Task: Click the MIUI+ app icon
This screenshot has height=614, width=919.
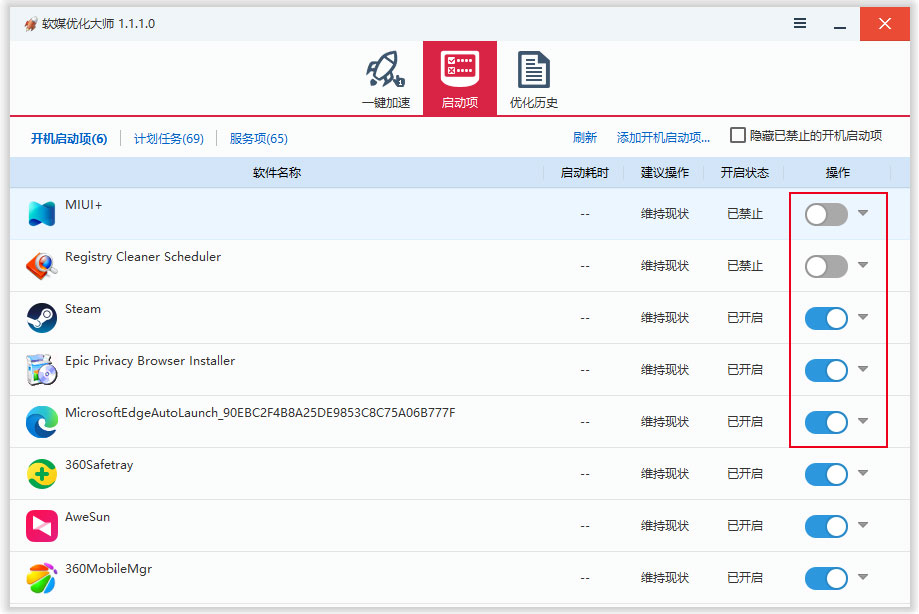Action: click(x=42, y=214)
